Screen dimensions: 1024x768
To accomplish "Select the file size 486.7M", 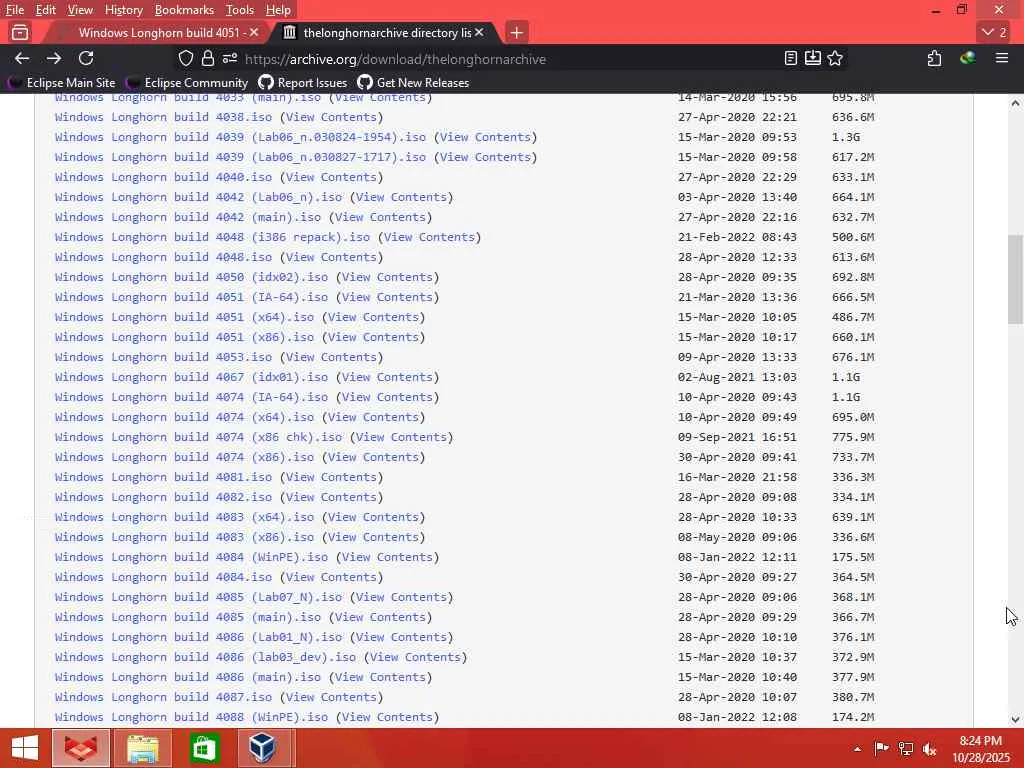I will pos(853,317).
